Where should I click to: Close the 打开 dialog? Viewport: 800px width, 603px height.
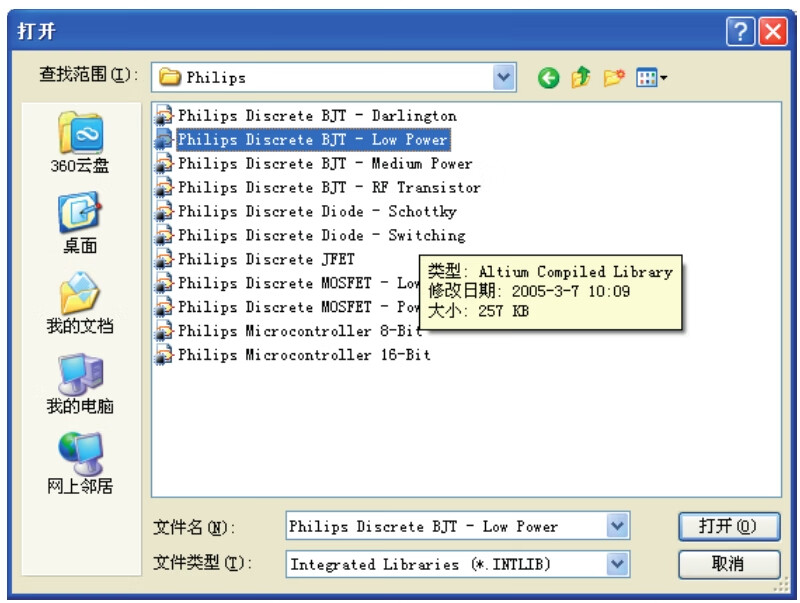[773, 32]
